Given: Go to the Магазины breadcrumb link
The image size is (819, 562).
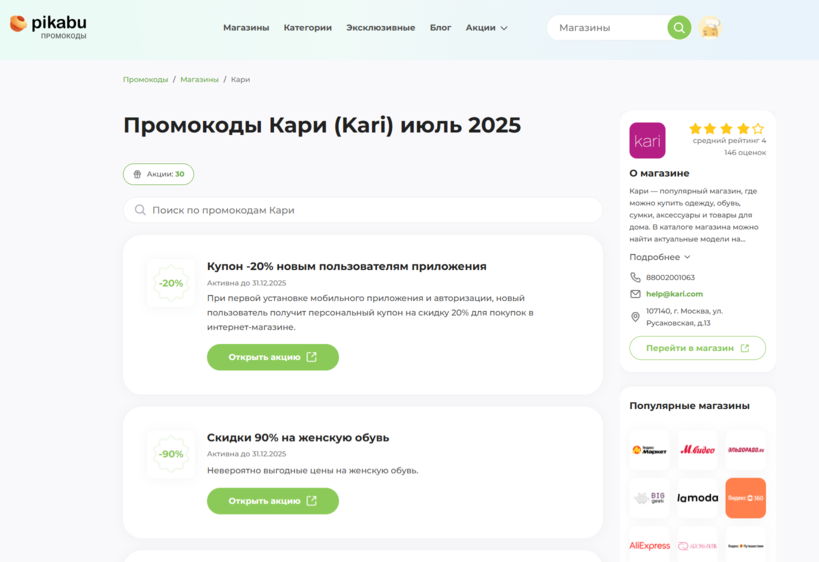Looking at the screenshot, I should tap(200, 79).
